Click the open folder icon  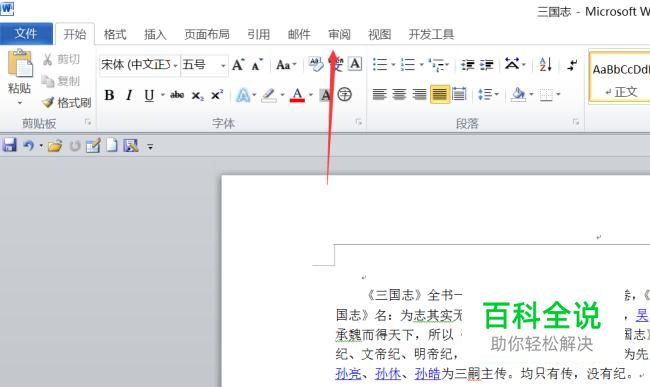click(x=55, y=146)
